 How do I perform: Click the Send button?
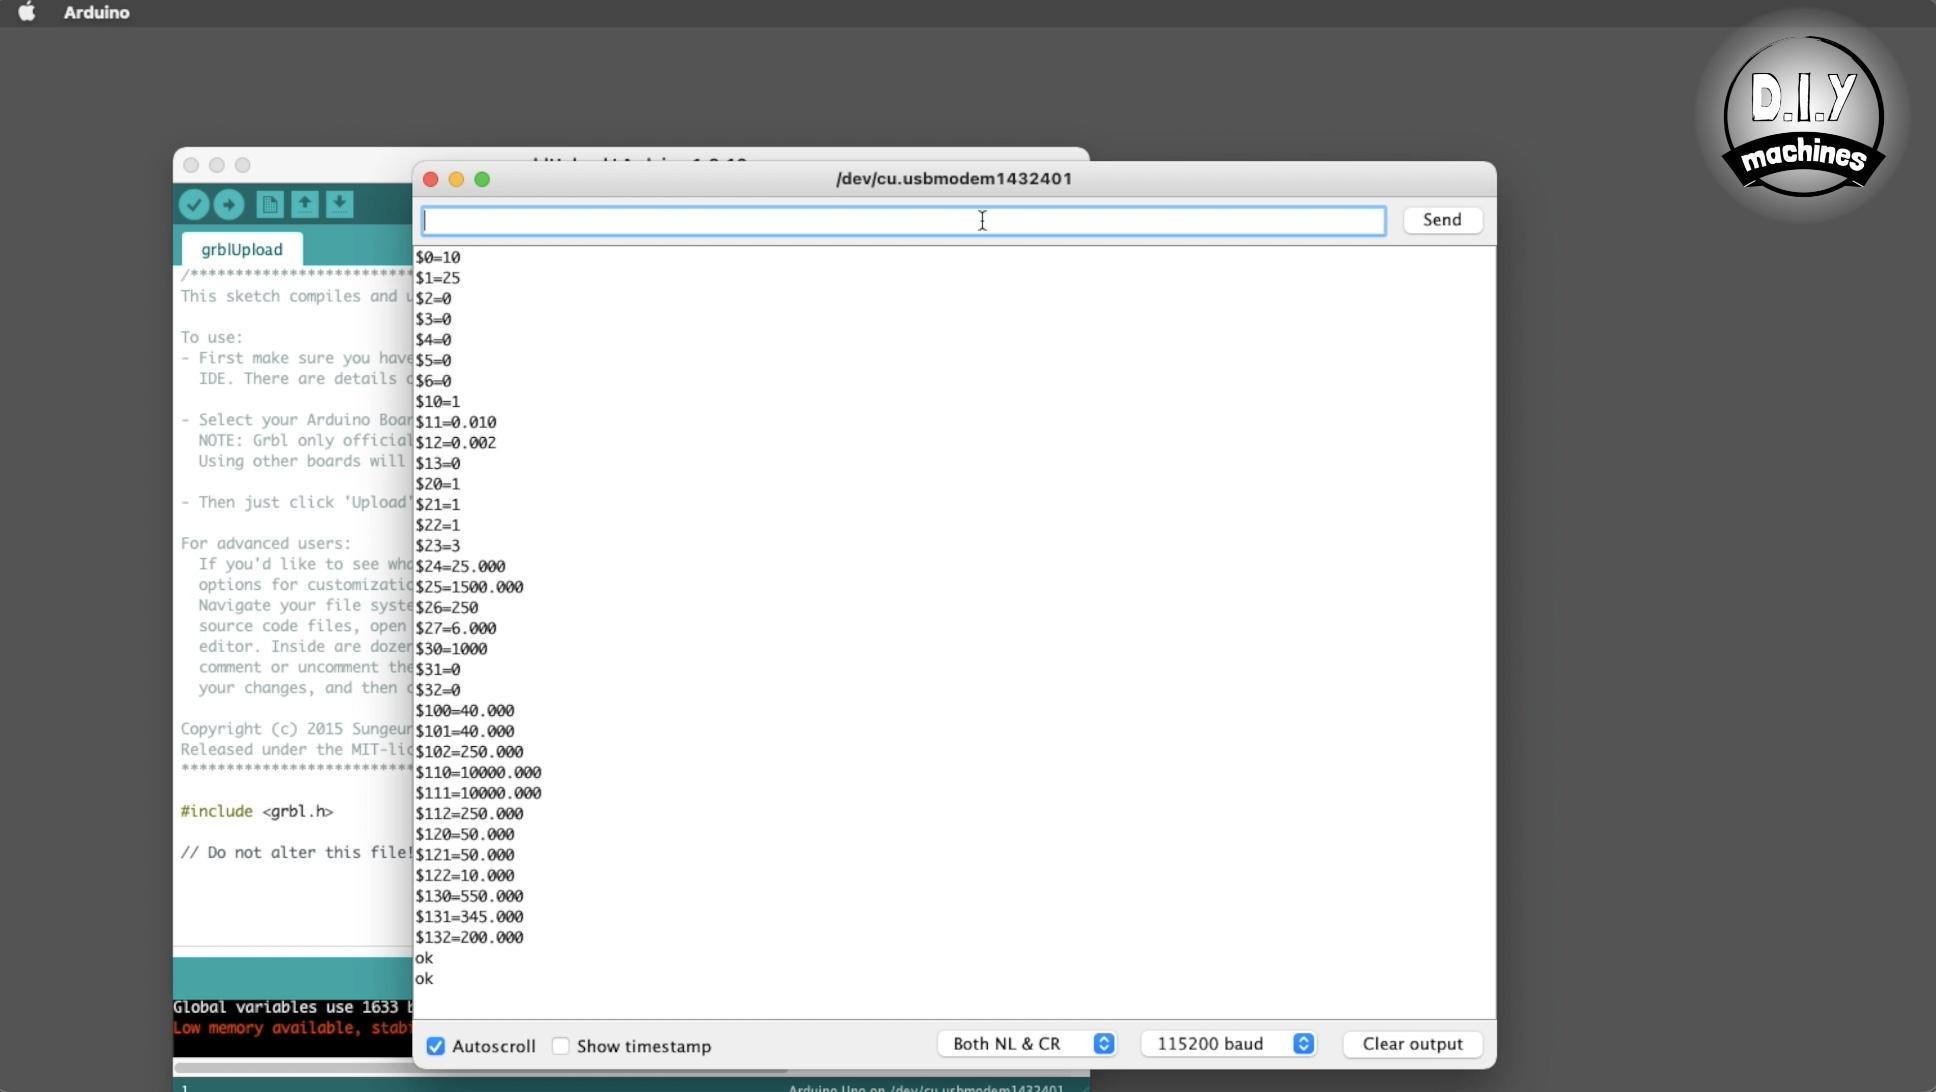(x=1443, y=218)
